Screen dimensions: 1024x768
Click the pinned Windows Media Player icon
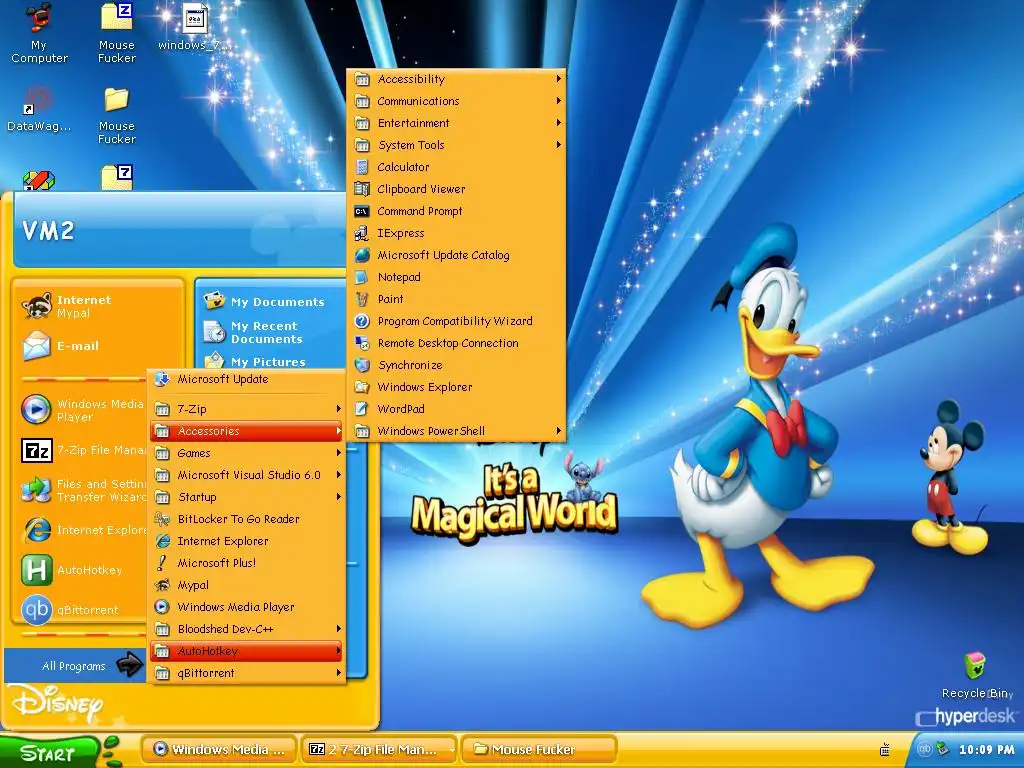pos(37,410)
